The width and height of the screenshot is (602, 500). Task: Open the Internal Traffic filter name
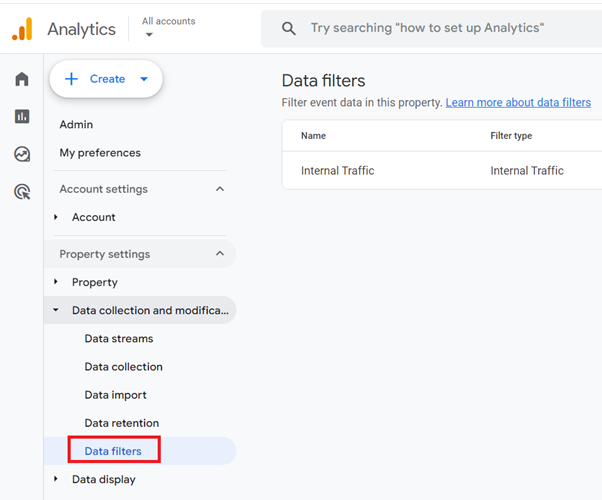pos(337,171)
